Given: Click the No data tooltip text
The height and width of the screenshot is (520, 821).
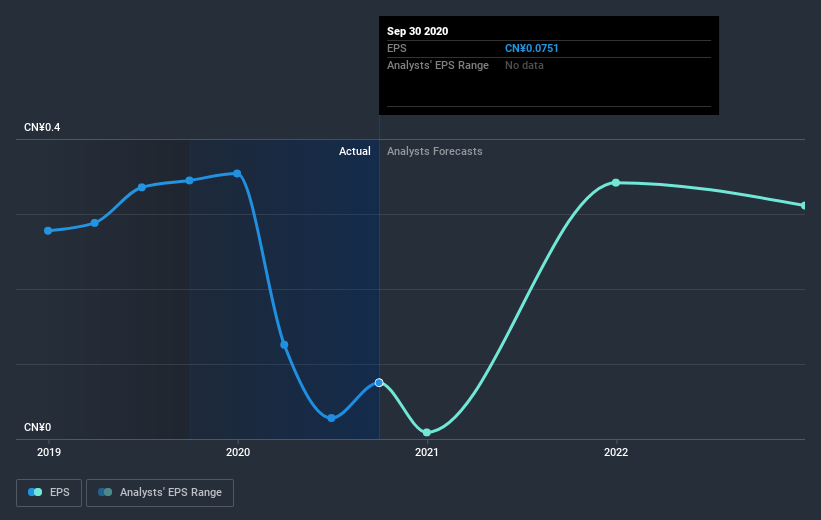Looking at the screenshot, I should [x=524, y=65].
